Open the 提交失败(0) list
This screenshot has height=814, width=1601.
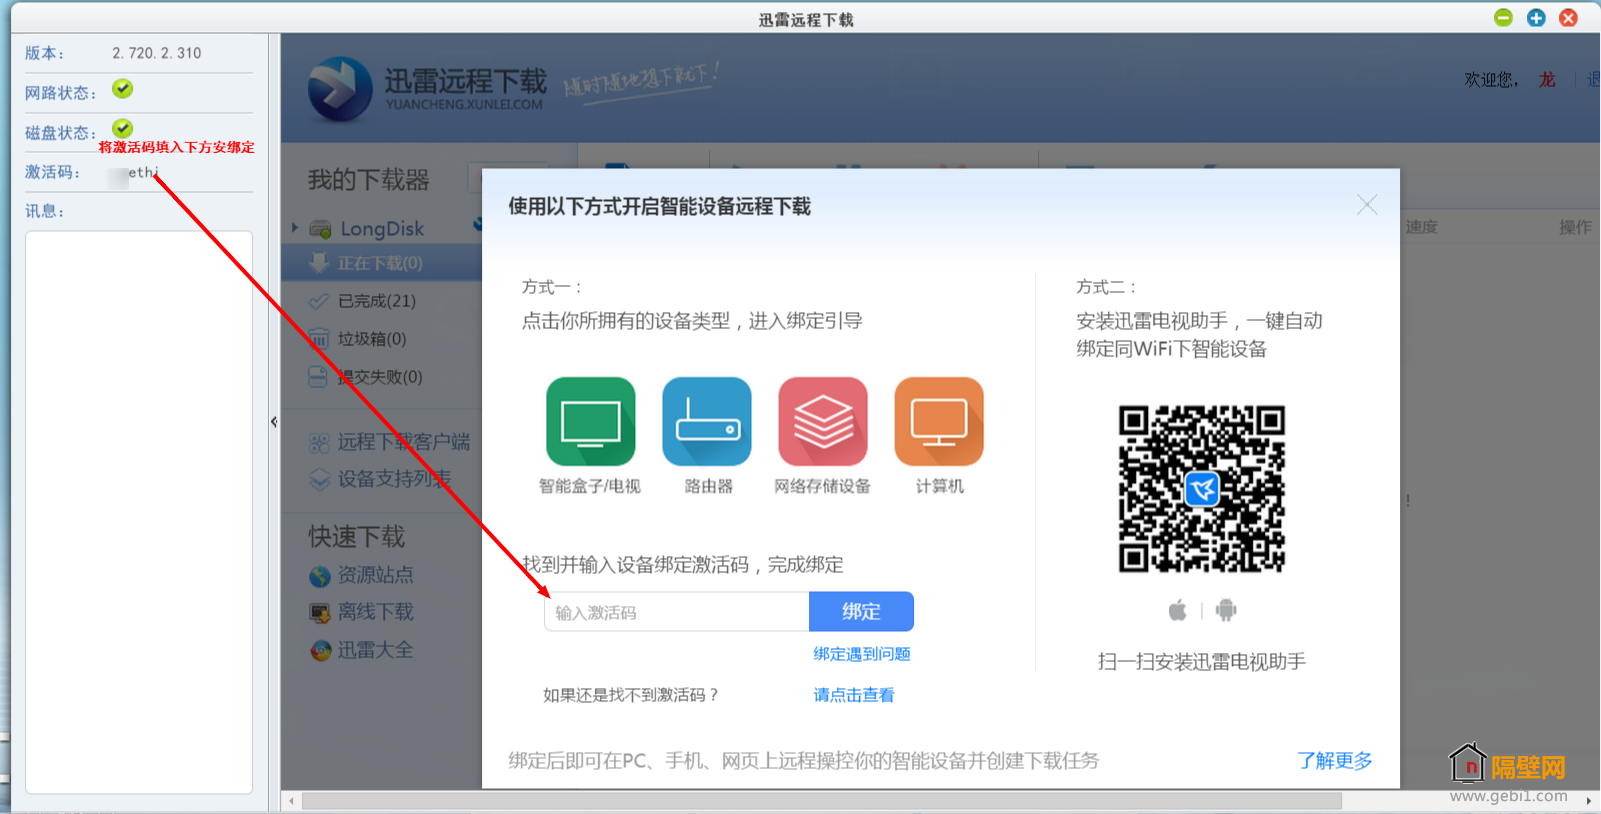[x=380, y=377]
